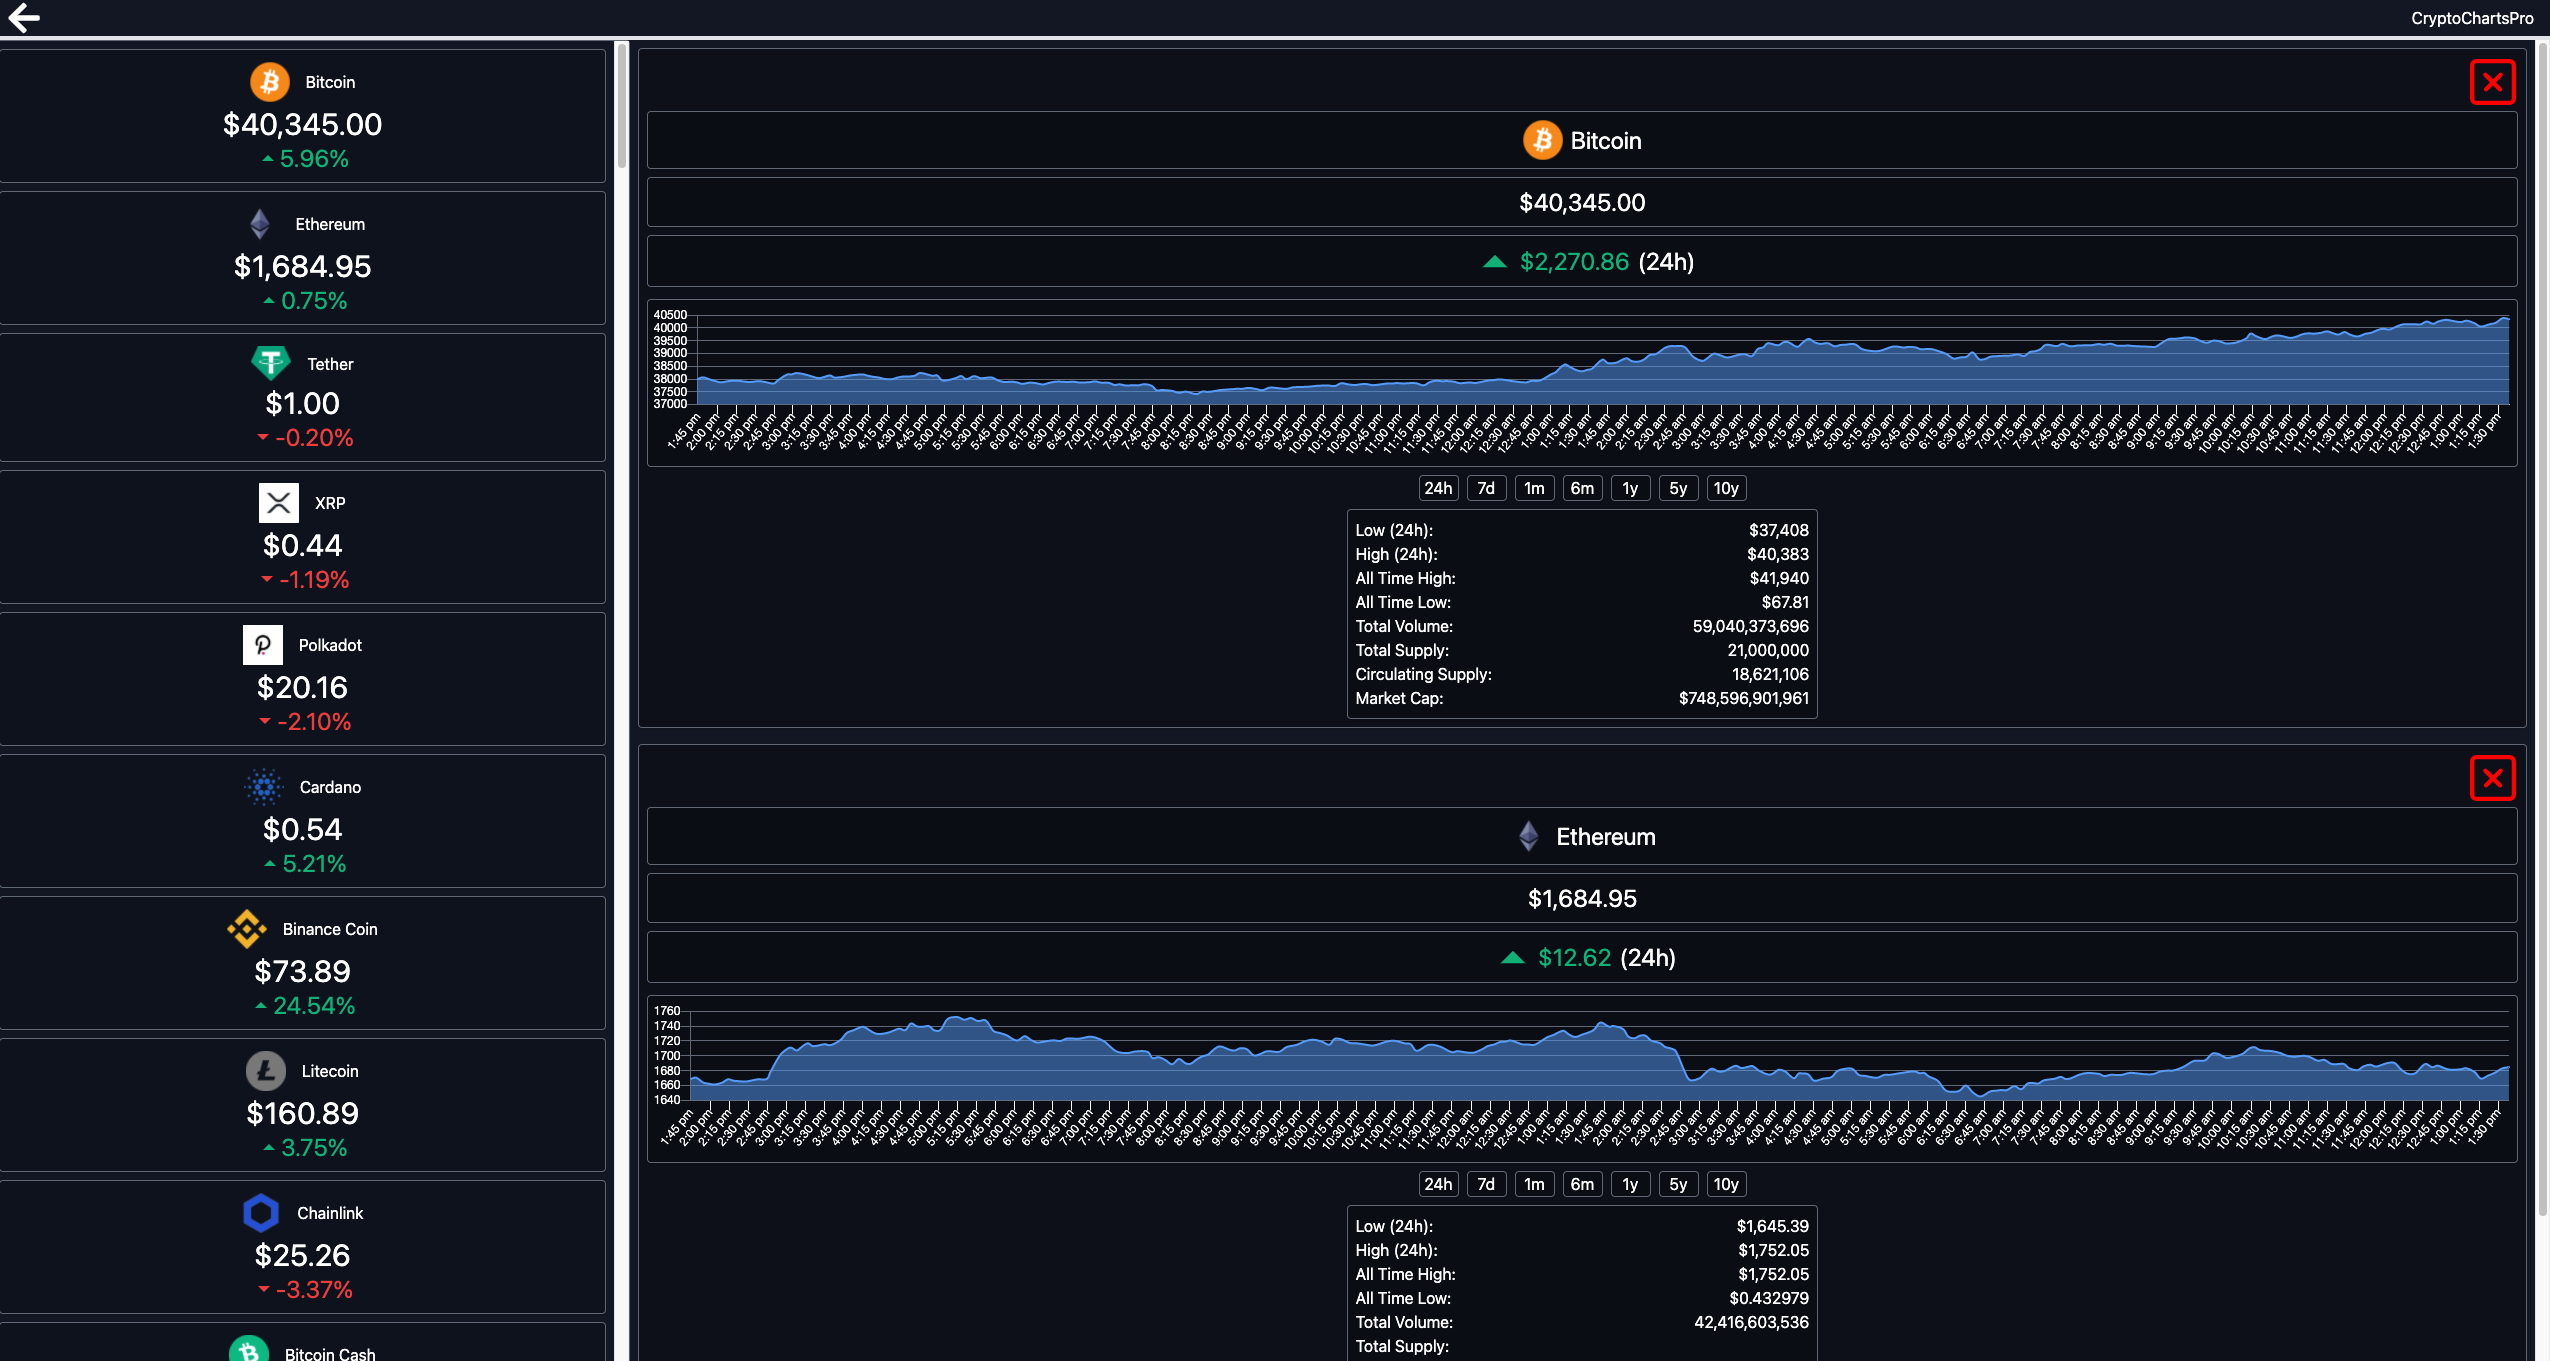Screen dimensions: 2550x1361
Task: Click the CryptoChartsPro title text
Action: coord(2472,18)
